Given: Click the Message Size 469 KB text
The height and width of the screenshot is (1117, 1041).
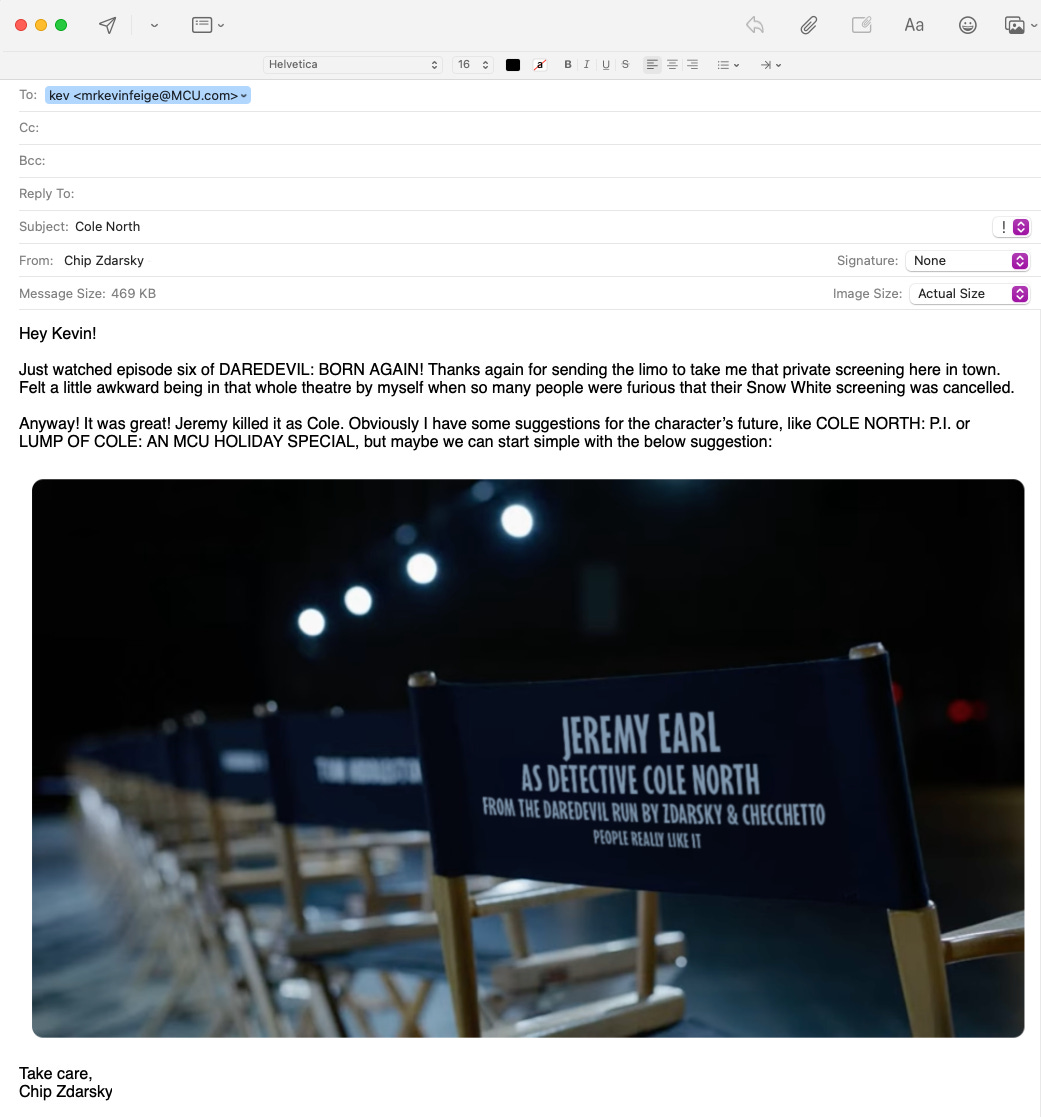Looking at the screenshot, I should pos(88,293).
